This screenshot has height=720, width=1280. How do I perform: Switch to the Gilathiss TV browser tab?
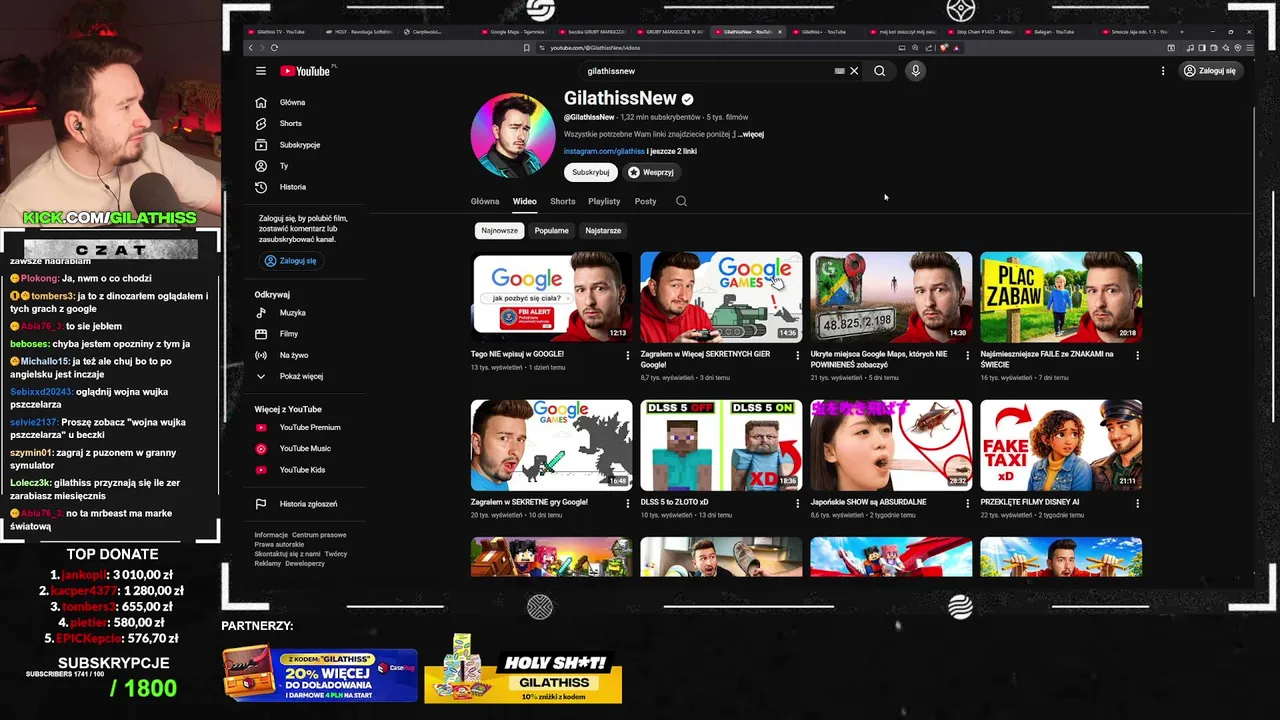[x=279, y=32]
